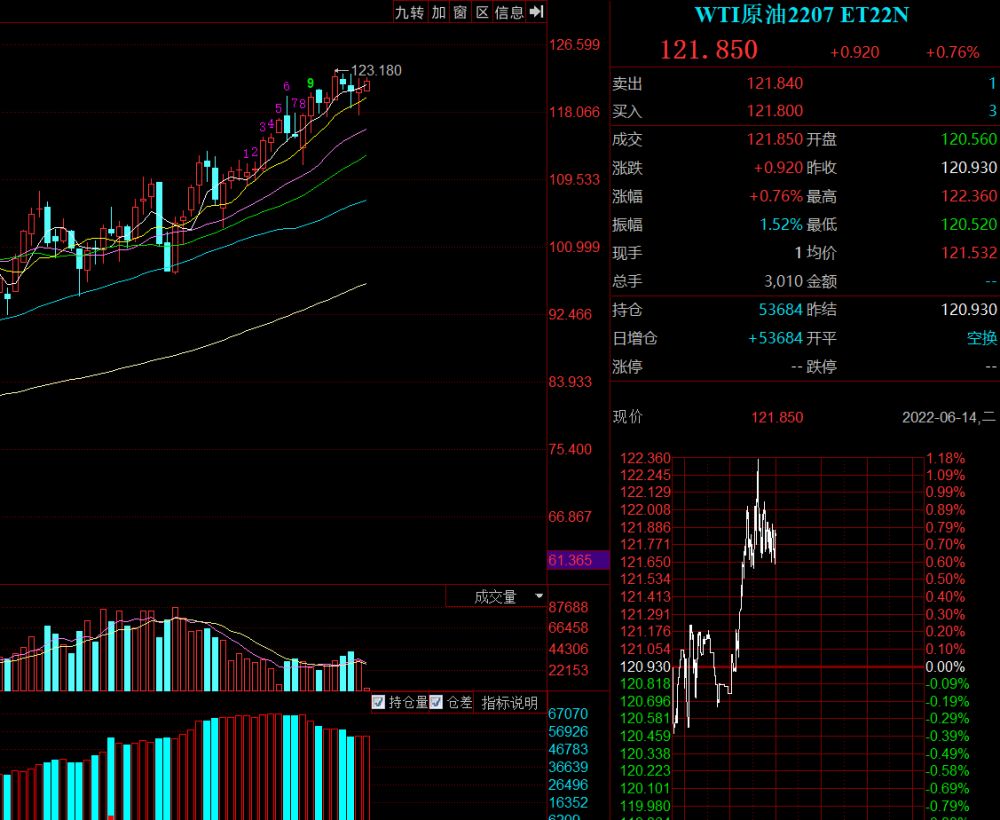Viewport: 1000px width, 820px height.
Task: Click the 123.180 high price marker
Action: 376,70
